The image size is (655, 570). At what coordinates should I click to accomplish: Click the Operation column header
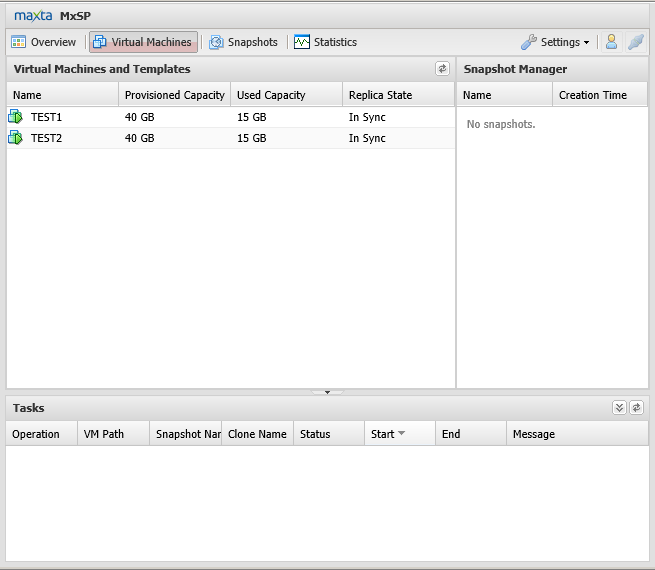[42, 434]
